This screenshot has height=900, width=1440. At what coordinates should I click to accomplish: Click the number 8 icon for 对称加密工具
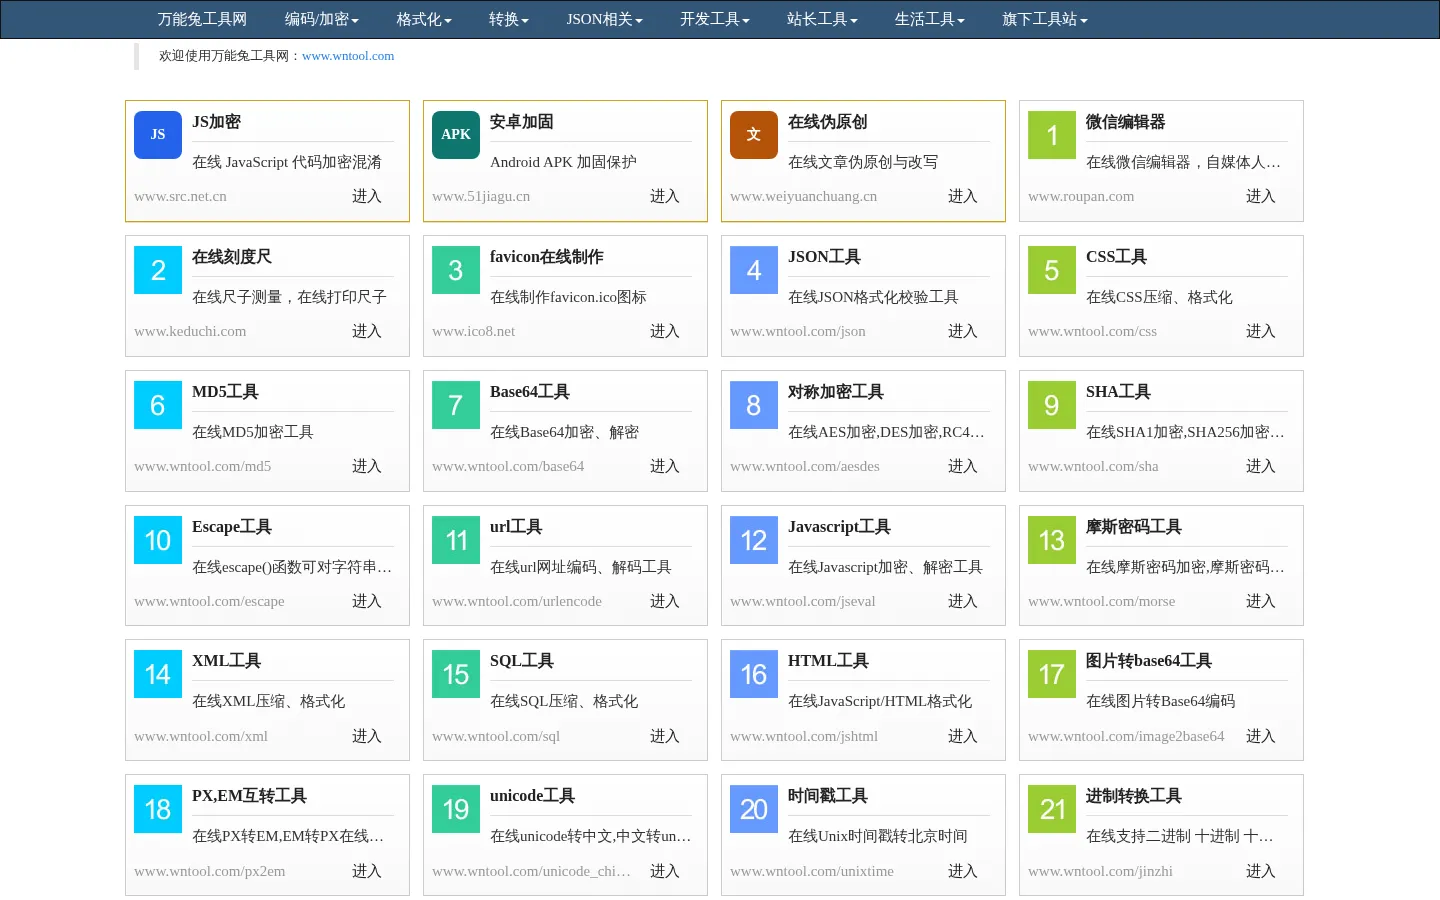(x=754, y=405)
